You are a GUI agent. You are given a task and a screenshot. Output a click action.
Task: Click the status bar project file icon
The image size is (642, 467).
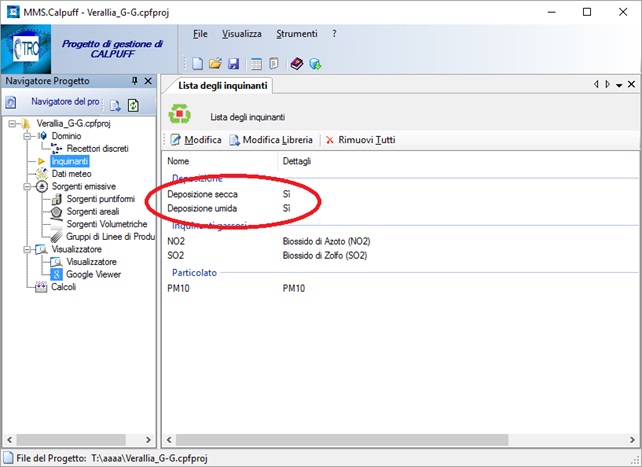pyautogui.click(x=8, y=458)
